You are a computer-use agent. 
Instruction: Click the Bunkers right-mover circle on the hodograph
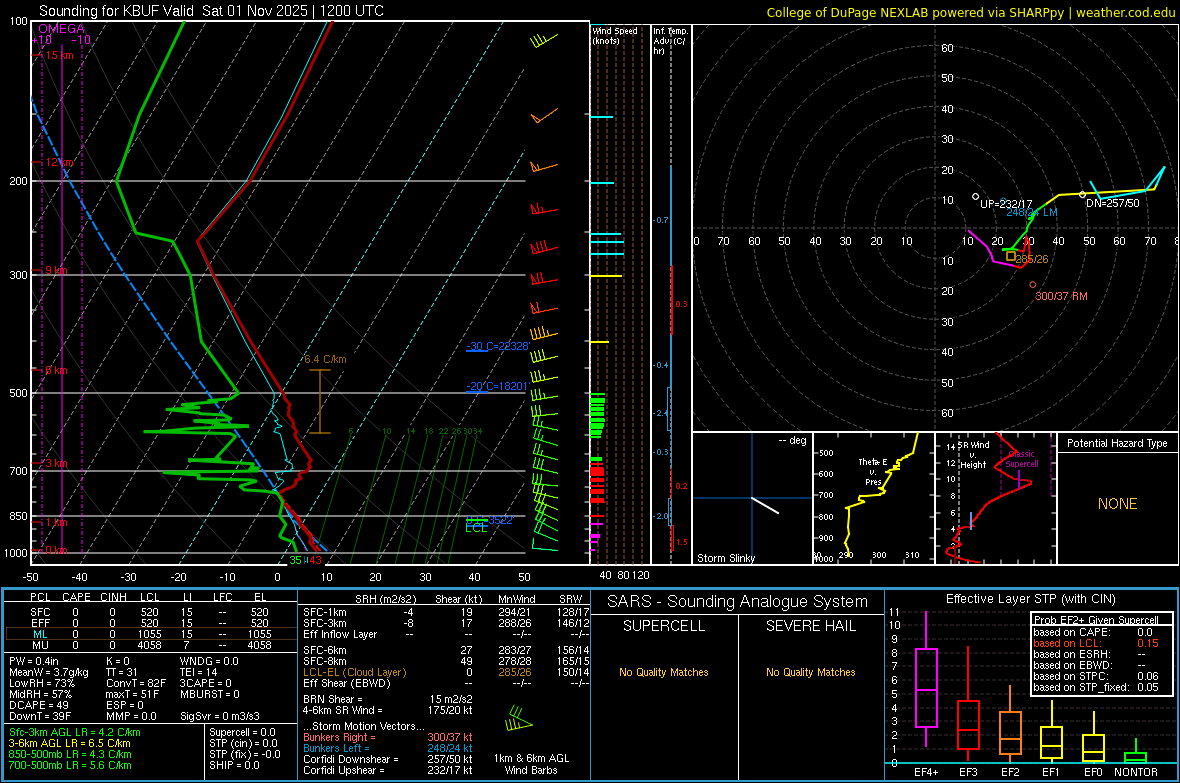pos(1032,285)
